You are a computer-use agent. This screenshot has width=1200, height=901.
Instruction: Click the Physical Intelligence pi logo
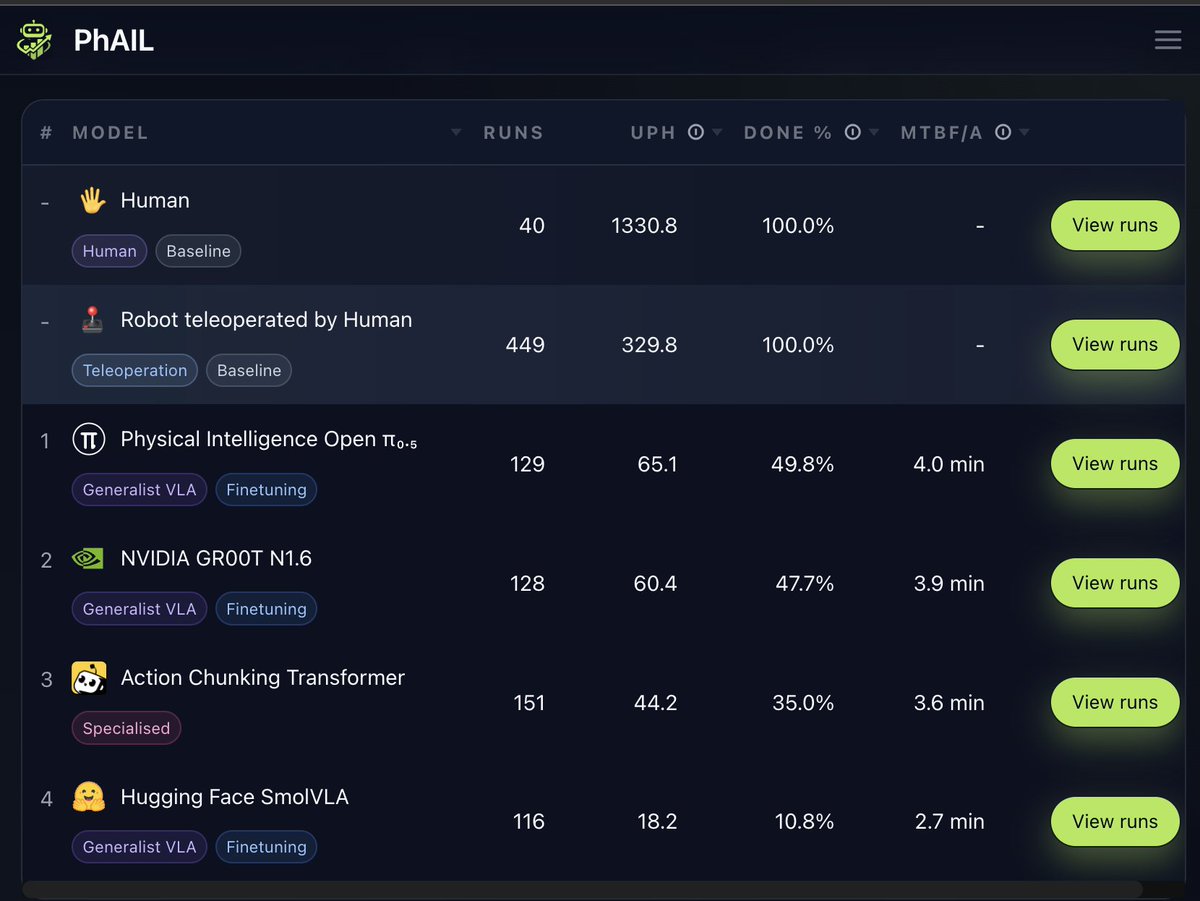click(89, 439)
